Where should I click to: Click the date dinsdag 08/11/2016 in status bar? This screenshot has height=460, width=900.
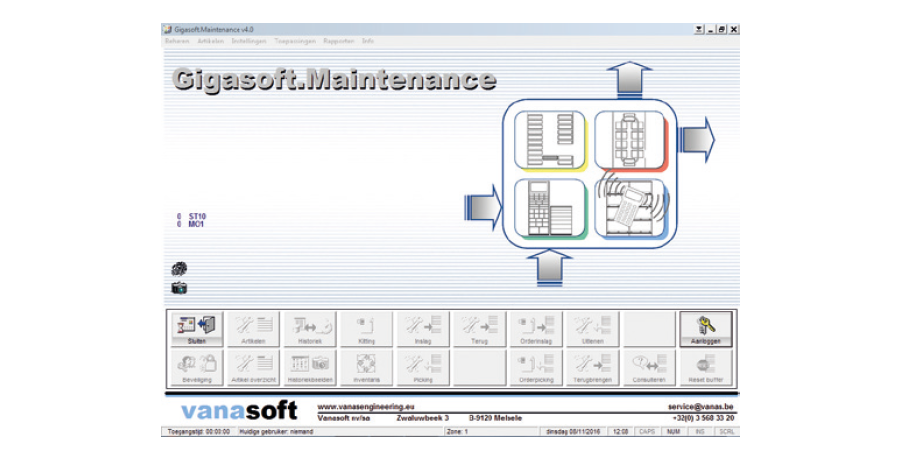coord(573,431)
